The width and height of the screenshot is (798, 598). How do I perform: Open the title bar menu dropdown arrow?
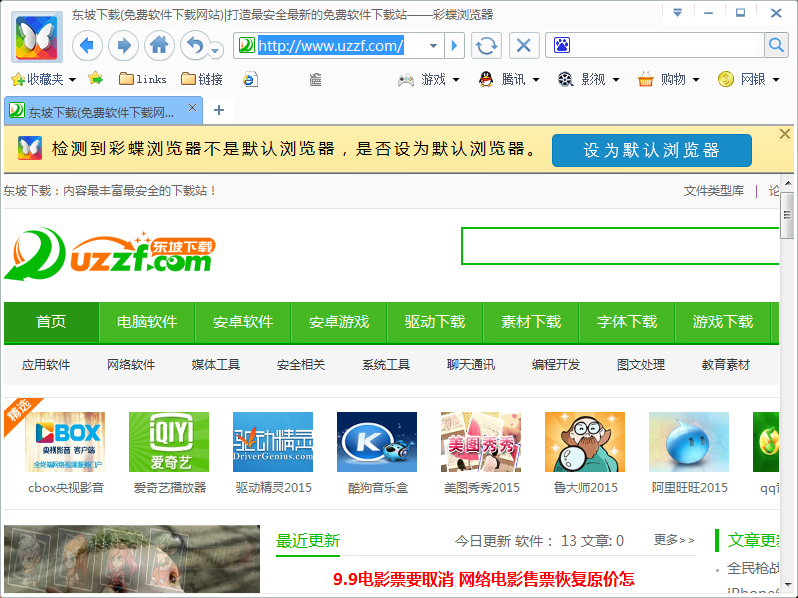click(x=677, y=12)
